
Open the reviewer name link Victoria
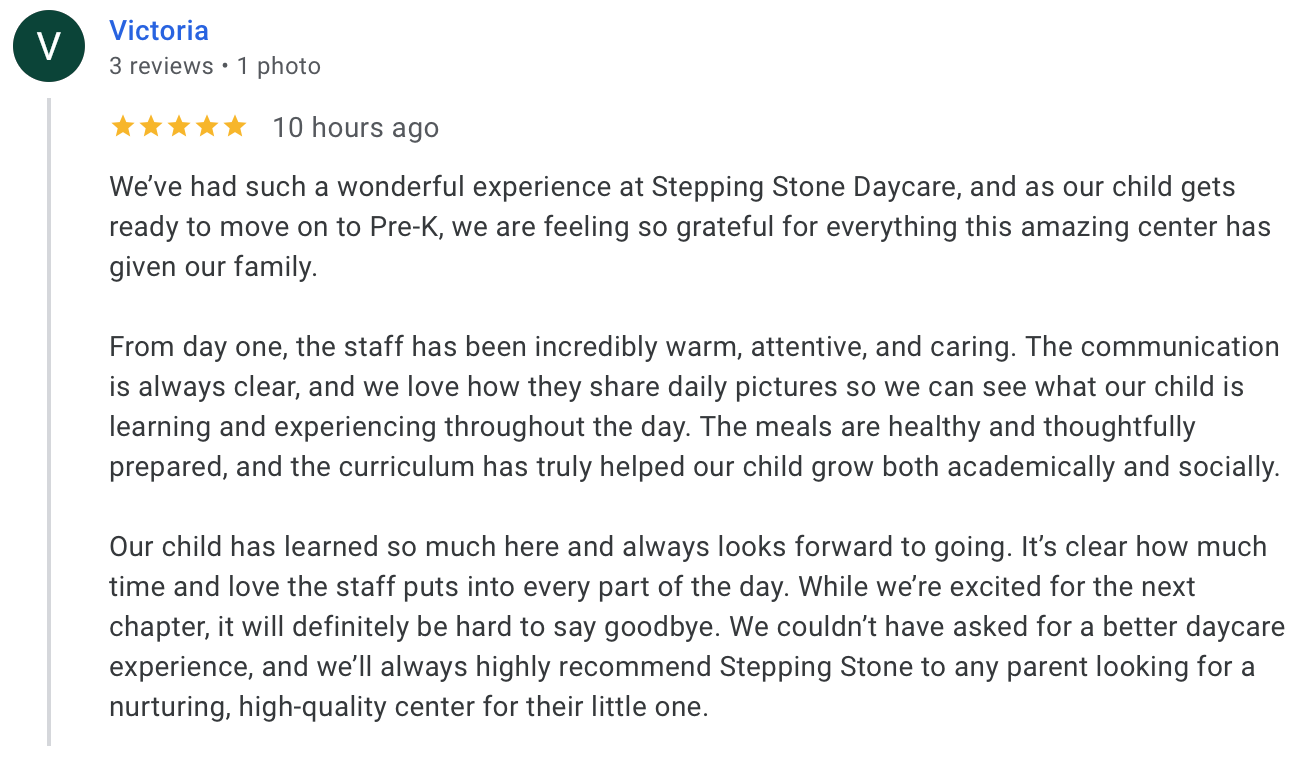(x=159, y=31)
